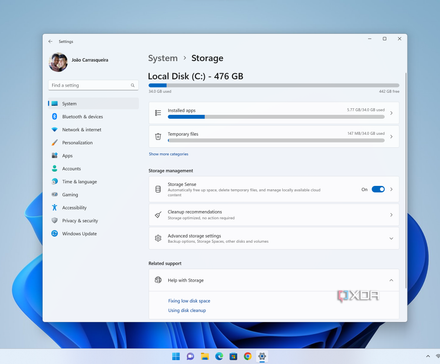Image resolution: width=440 pixels, height=364 pixels.
Task: Click the Privacy & security shield icon
Action: (55, 220)
